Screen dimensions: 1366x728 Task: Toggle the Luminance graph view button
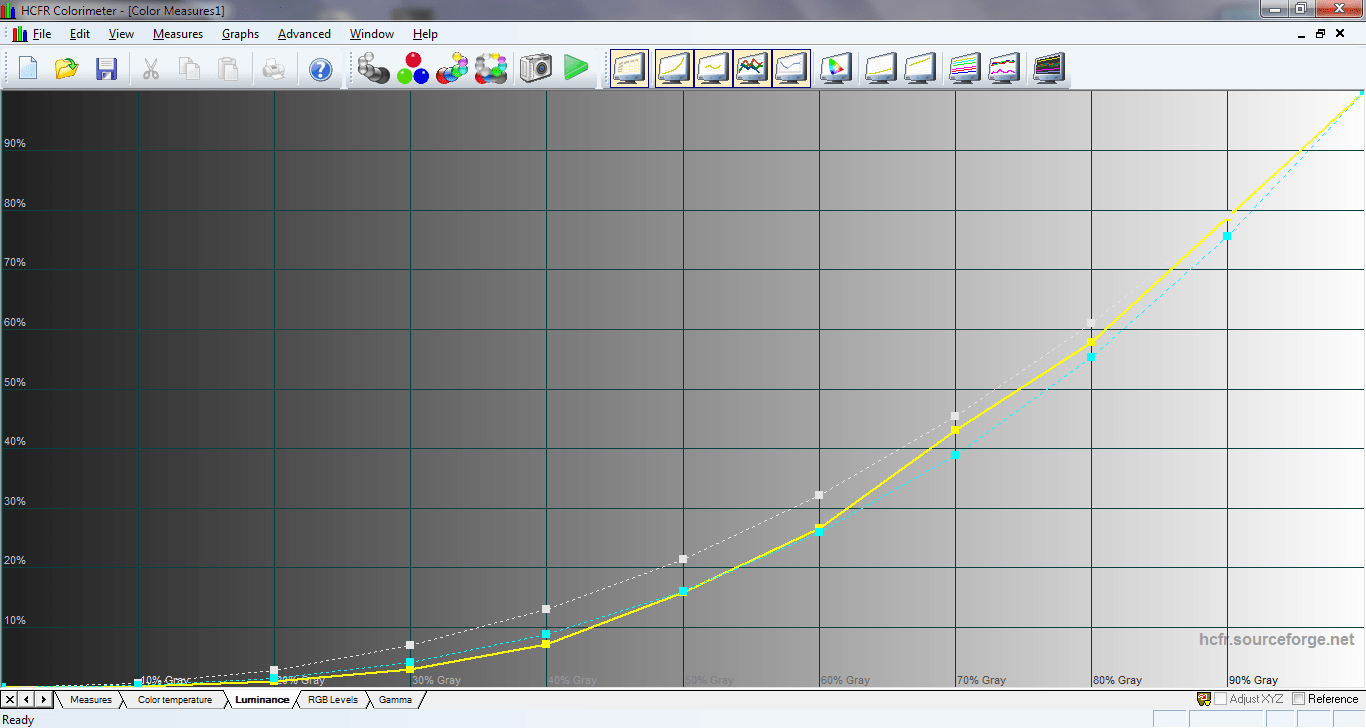[x=673, y=68]
